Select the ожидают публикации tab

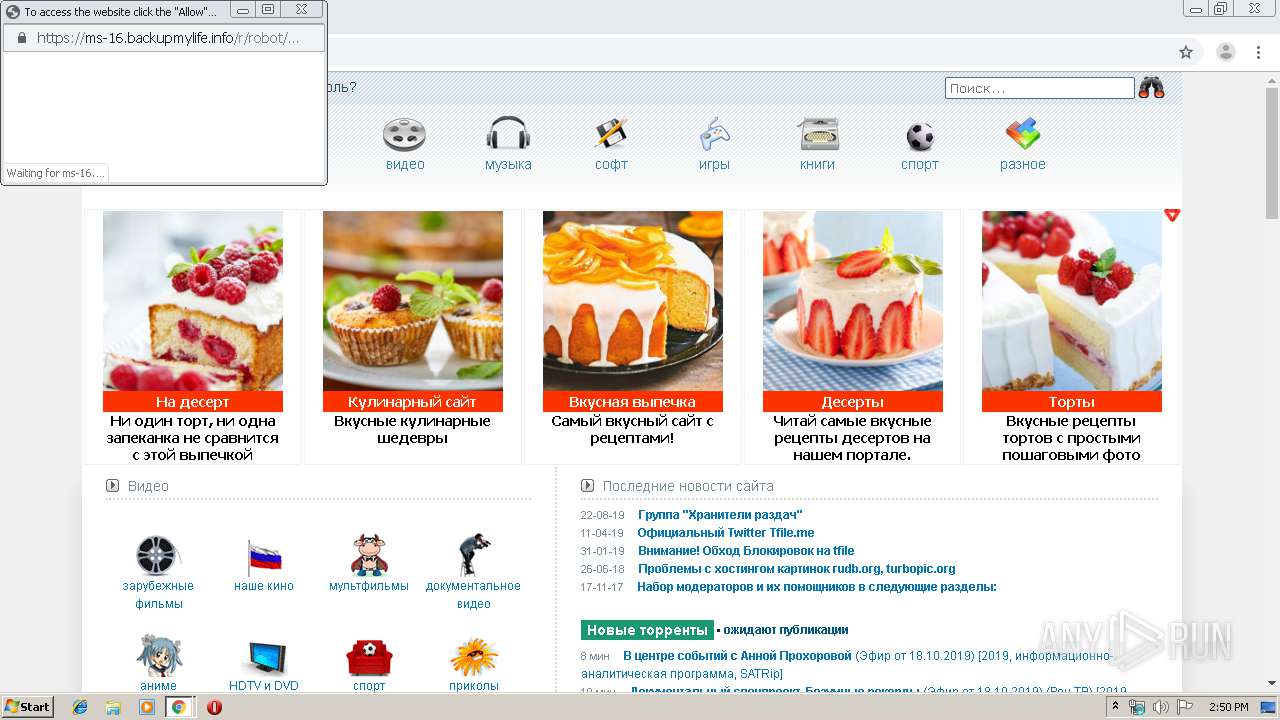pyautogui.click(x=786, y=630)
